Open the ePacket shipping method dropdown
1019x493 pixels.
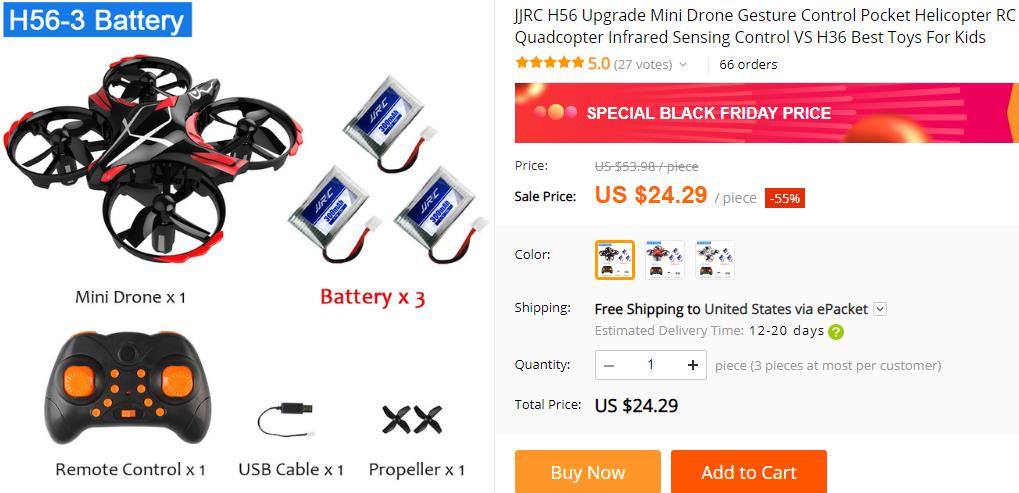[x=880, y=309]
